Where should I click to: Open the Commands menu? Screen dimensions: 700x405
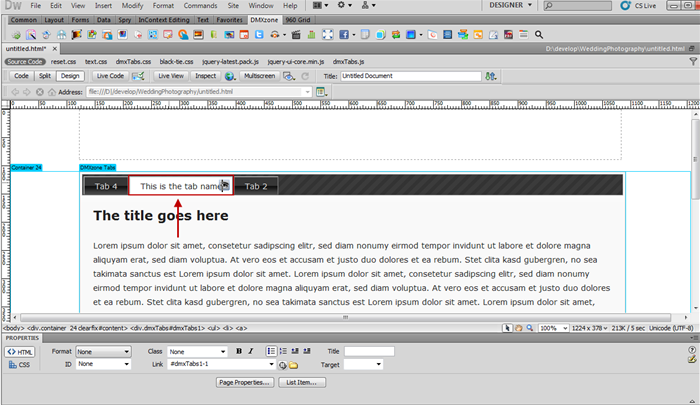pos(181,6)
